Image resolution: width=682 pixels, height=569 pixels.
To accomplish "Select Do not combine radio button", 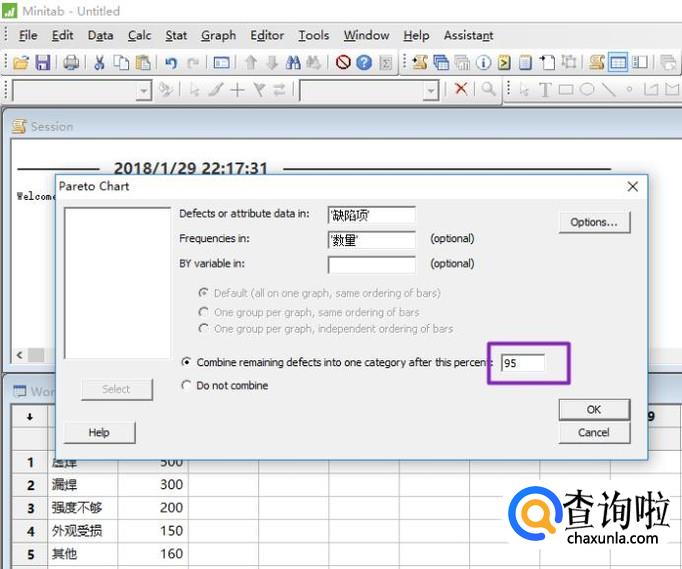I will click(x=186, y=385).
